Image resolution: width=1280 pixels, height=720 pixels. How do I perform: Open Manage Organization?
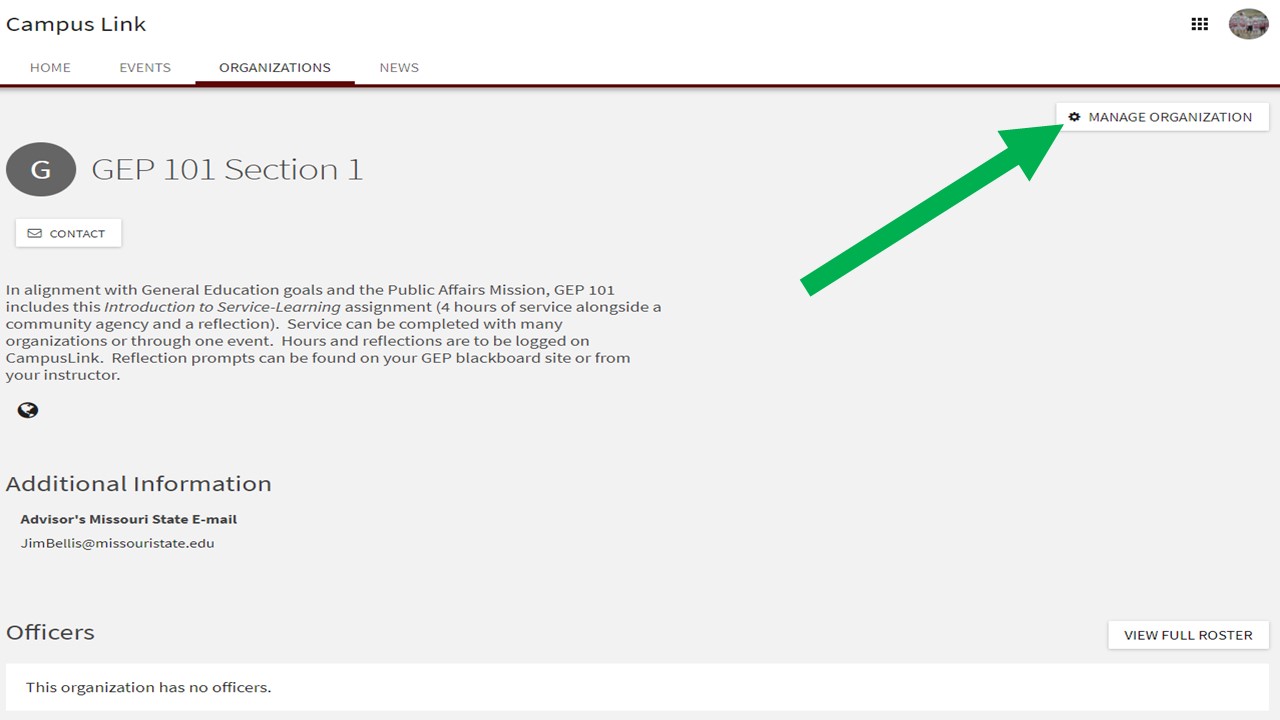[x=1163, y=117]
